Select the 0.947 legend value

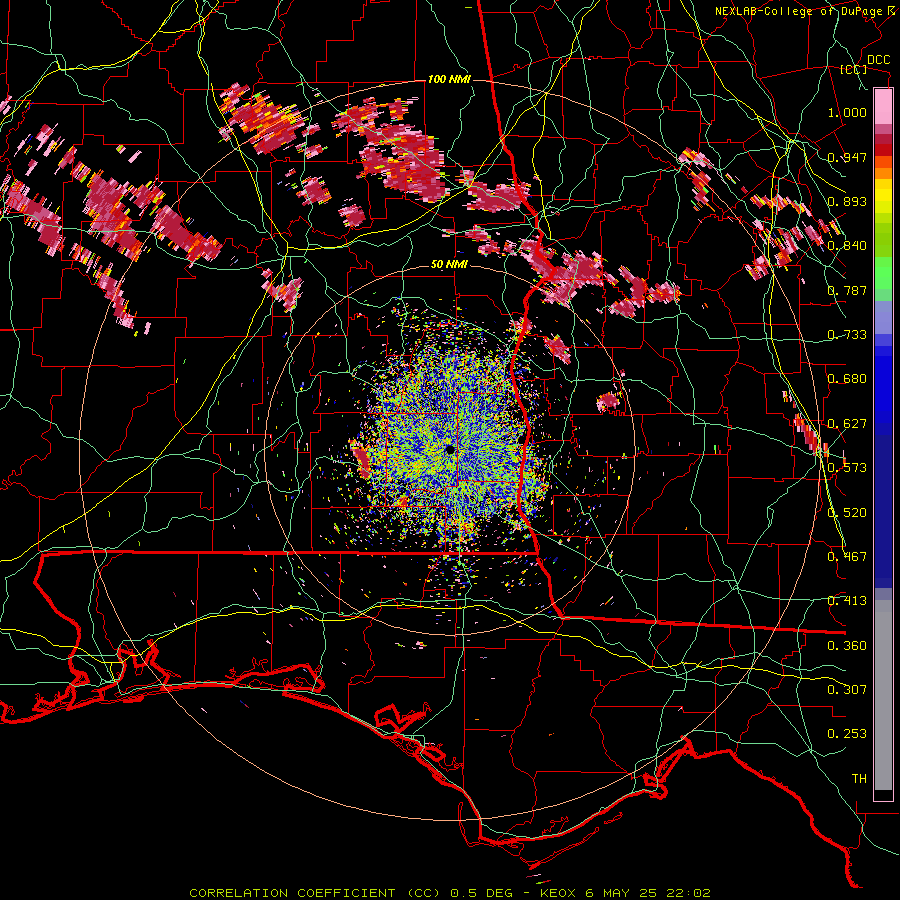847,157
